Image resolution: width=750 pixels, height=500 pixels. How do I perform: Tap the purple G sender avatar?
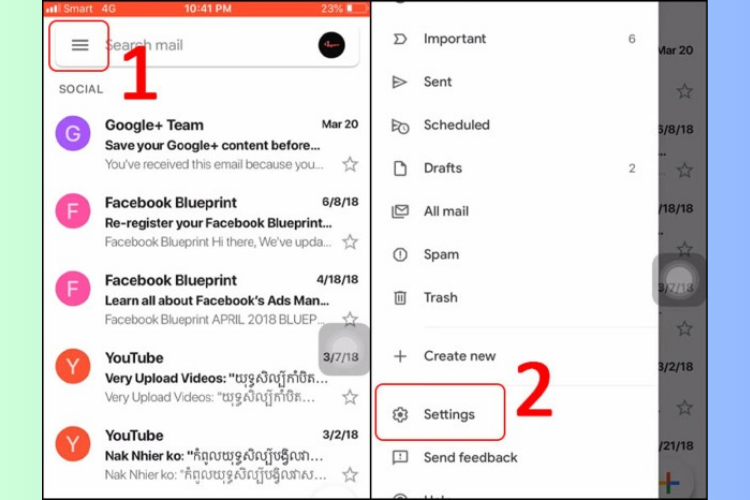click(73, 133)
